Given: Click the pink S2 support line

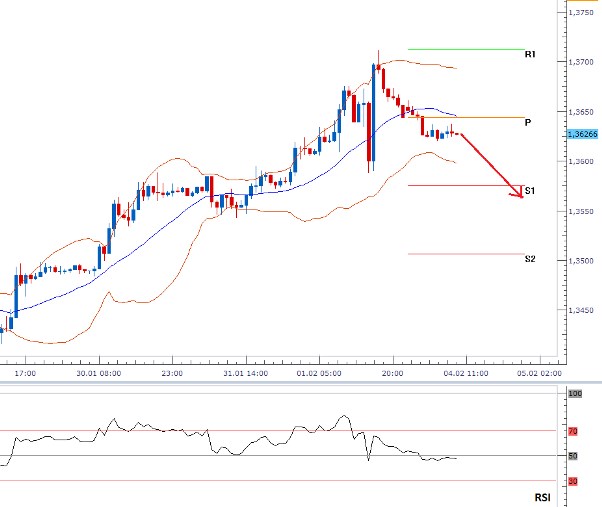Looking at the screenshot, I should point(466,254).
